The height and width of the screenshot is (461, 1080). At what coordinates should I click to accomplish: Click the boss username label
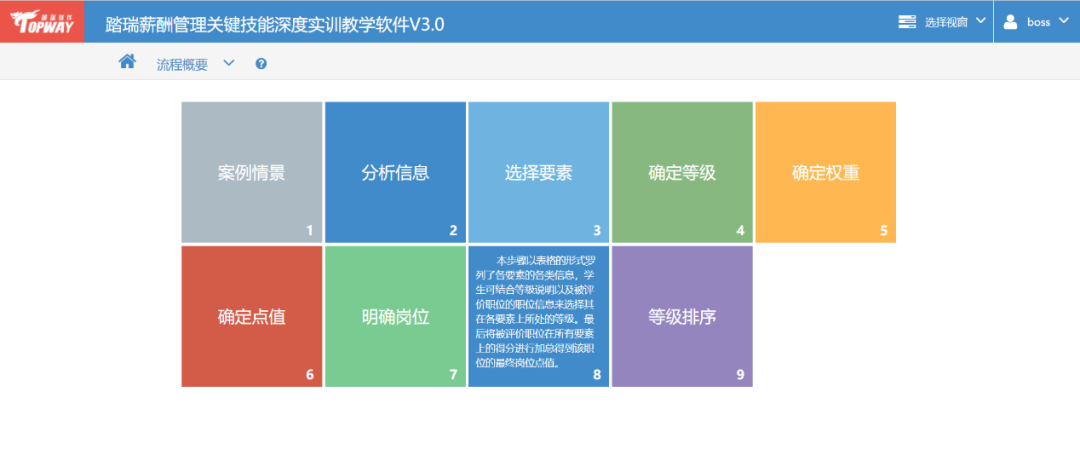point(1038,22)
